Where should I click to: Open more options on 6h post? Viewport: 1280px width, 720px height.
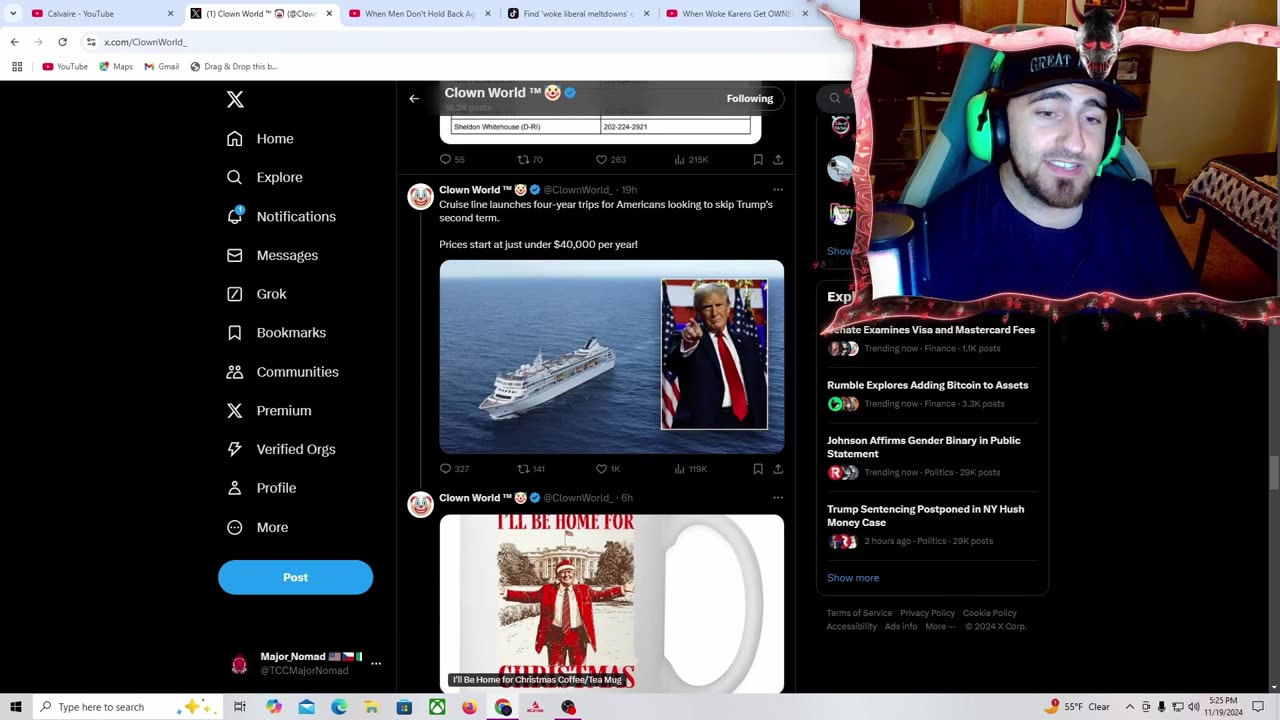coord(778,498)
